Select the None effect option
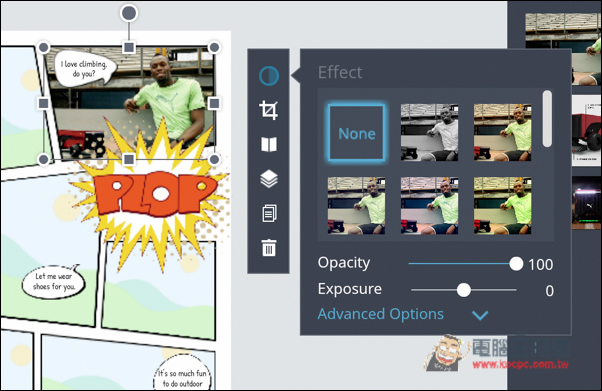Viewport: 602px width, 391px height. [356, 133]
